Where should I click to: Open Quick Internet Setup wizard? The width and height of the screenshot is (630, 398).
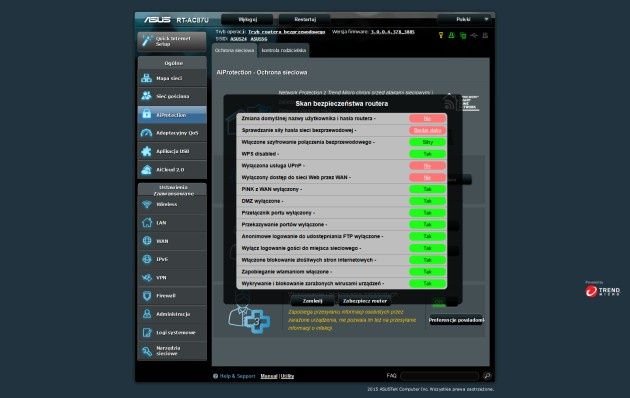point(172,41)
